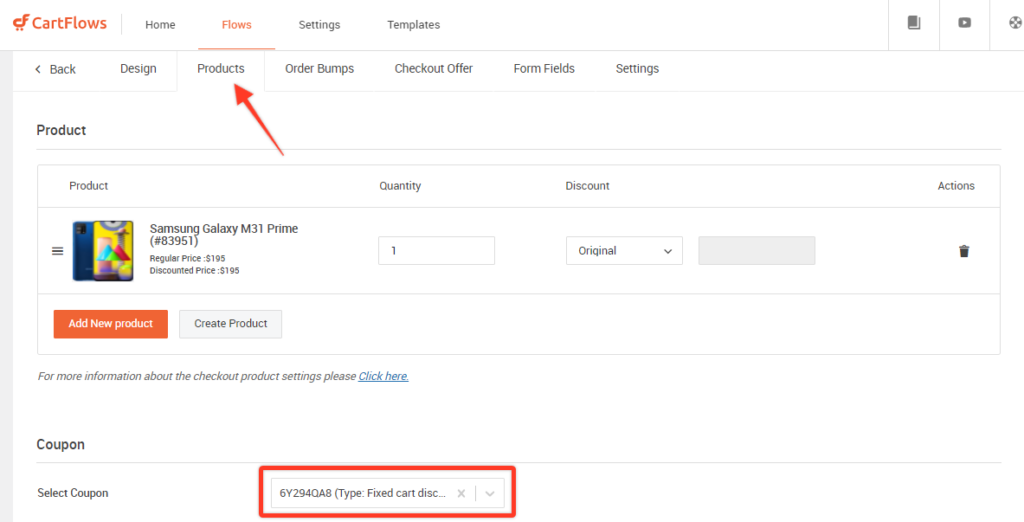
Task: Open the Templates menu in top navigation
Action: point(413,25)
